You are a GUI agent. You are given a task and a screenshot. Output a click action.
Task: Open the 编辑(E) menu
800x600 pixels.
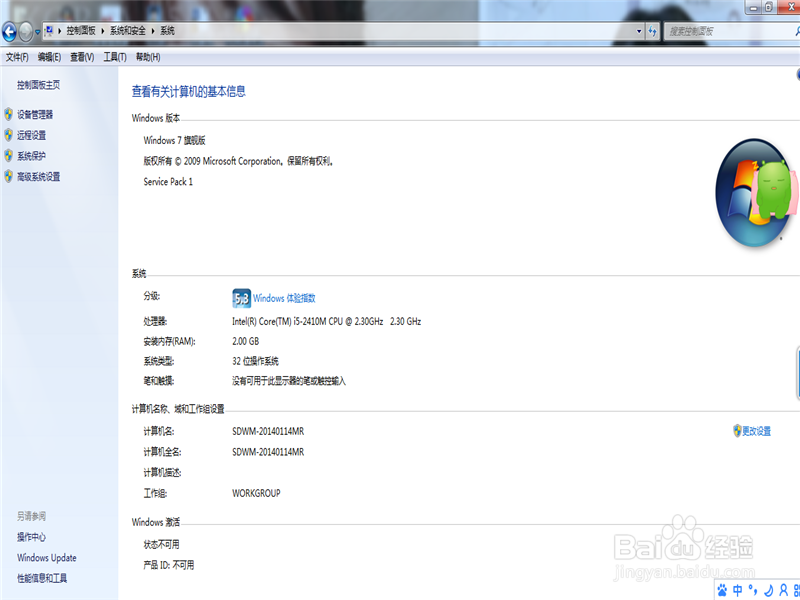click(x=49, y=57)
